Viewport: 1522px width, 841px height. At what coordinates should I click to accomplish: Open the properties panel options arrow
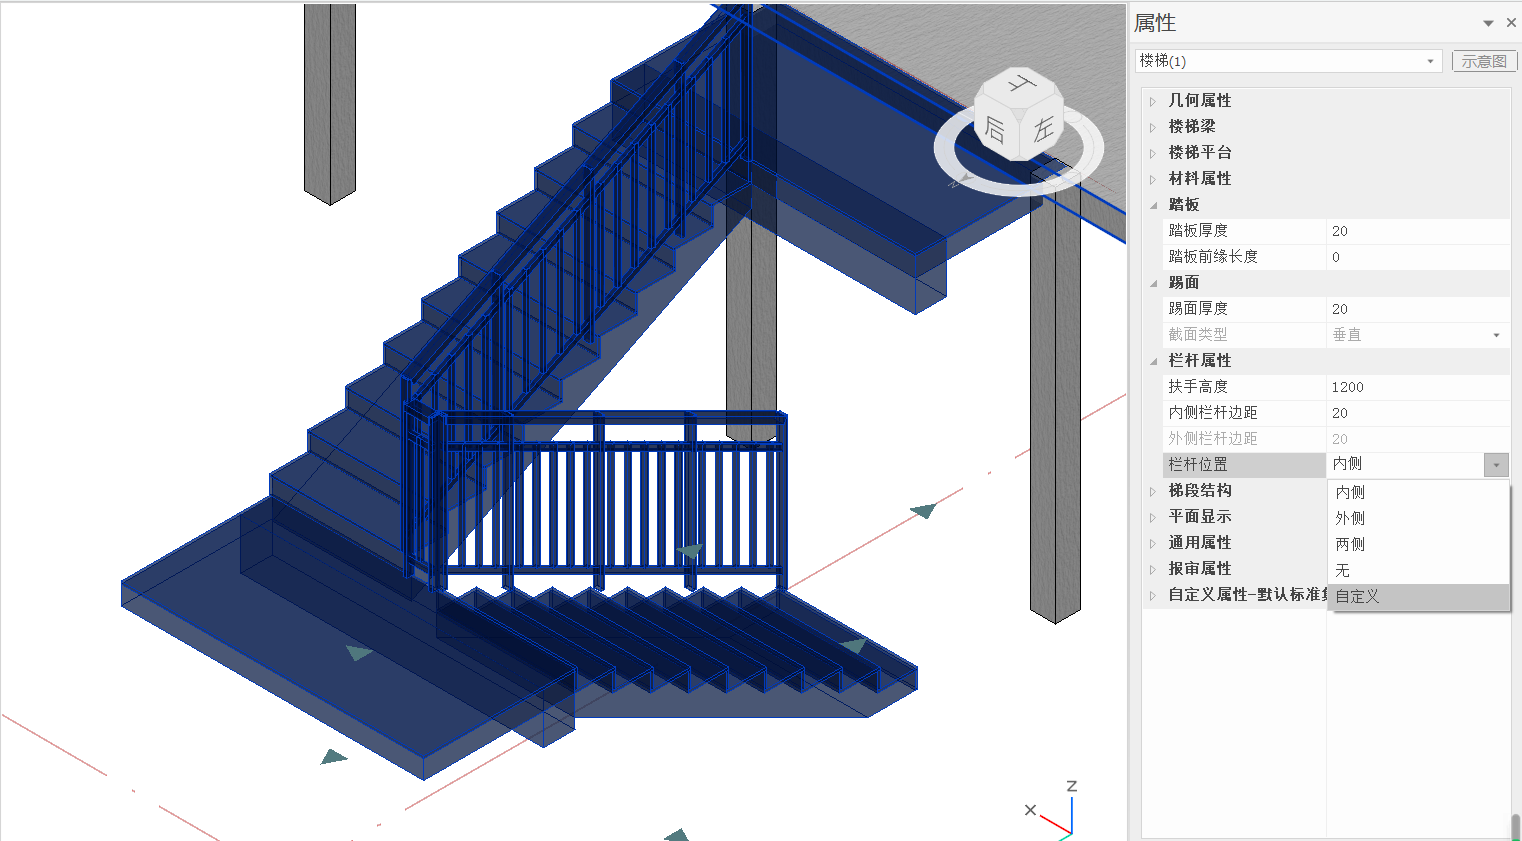click(x=1488, y=23)
